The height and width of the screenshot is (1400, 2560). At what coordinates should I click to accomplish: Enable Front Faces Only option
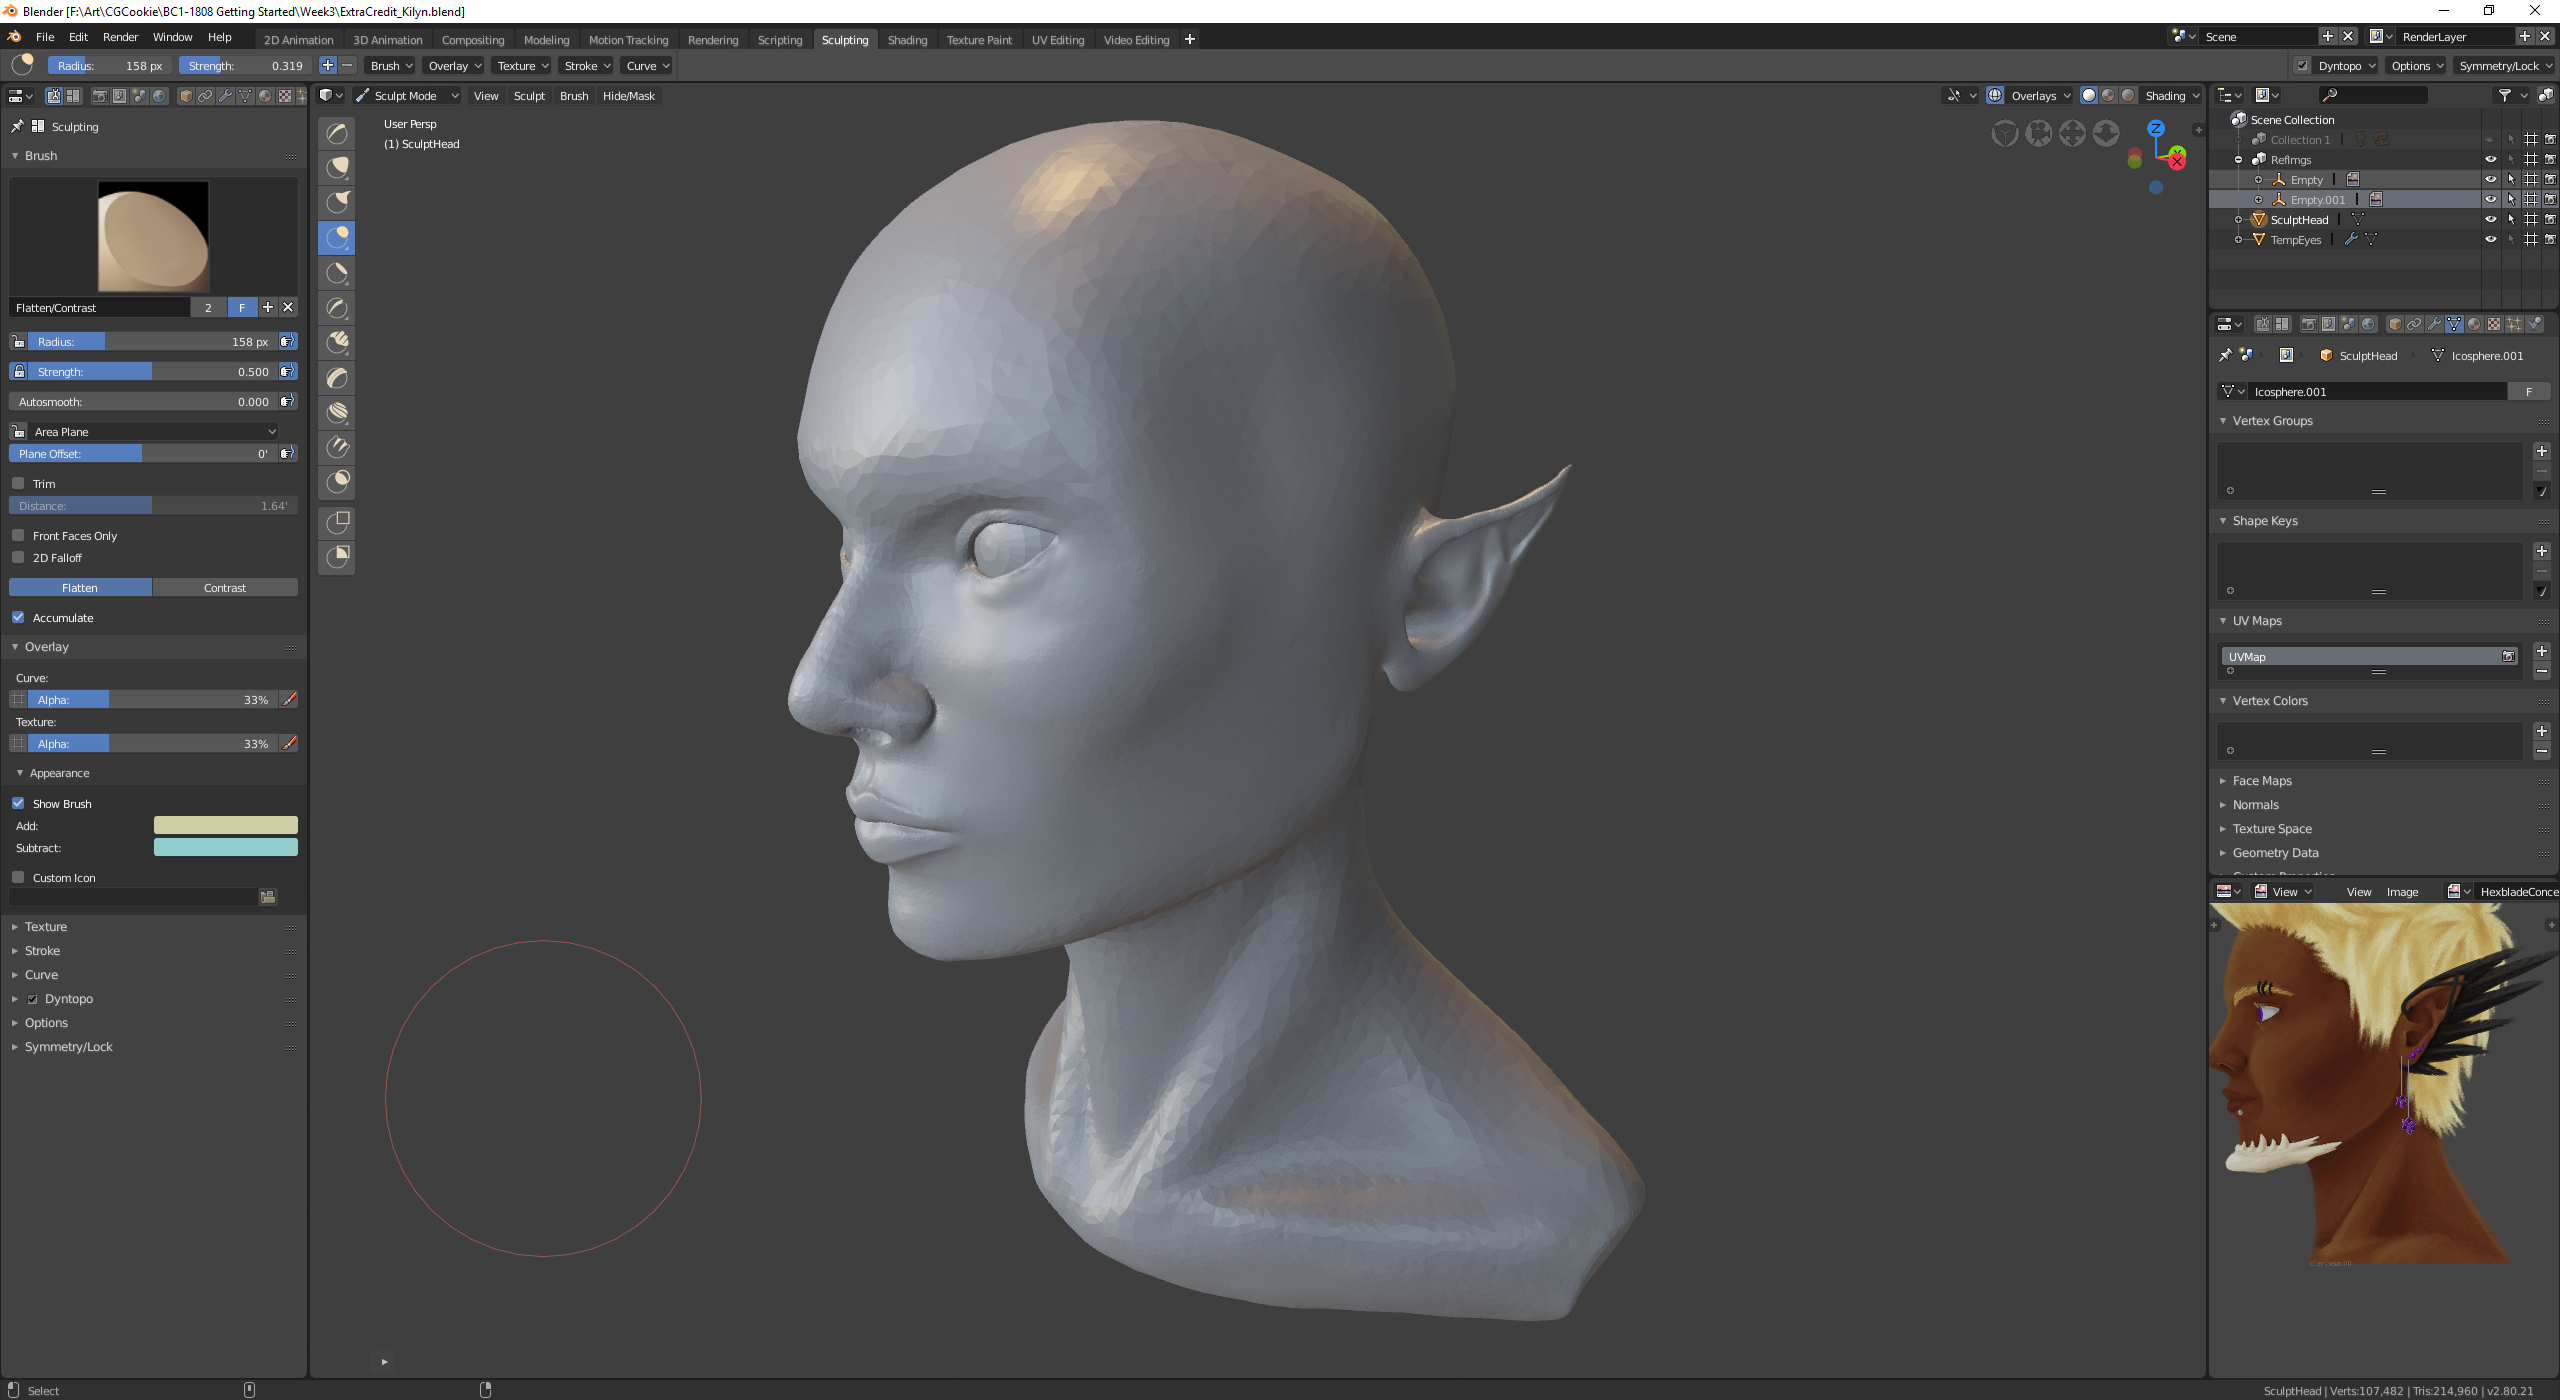tap(18, 535)
